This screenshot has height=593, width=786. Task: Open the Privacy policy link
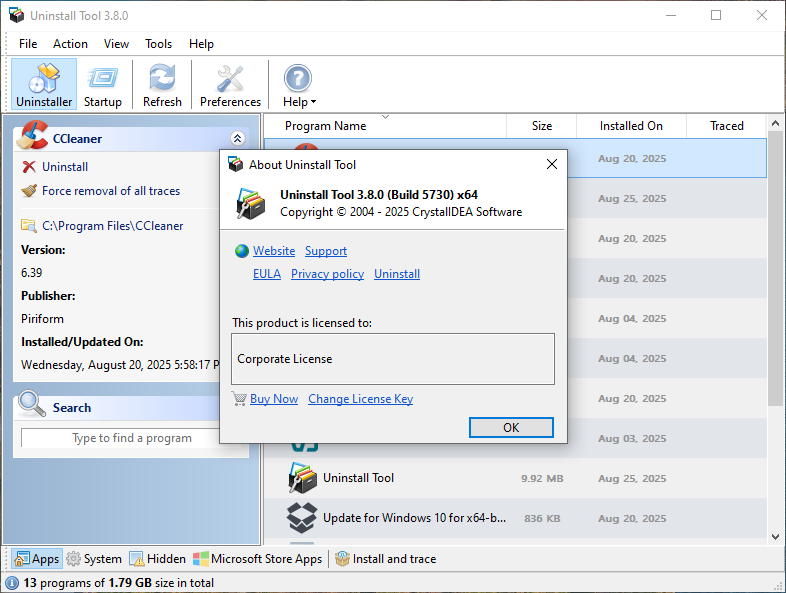pyautogui.click(x=327, y=274)
